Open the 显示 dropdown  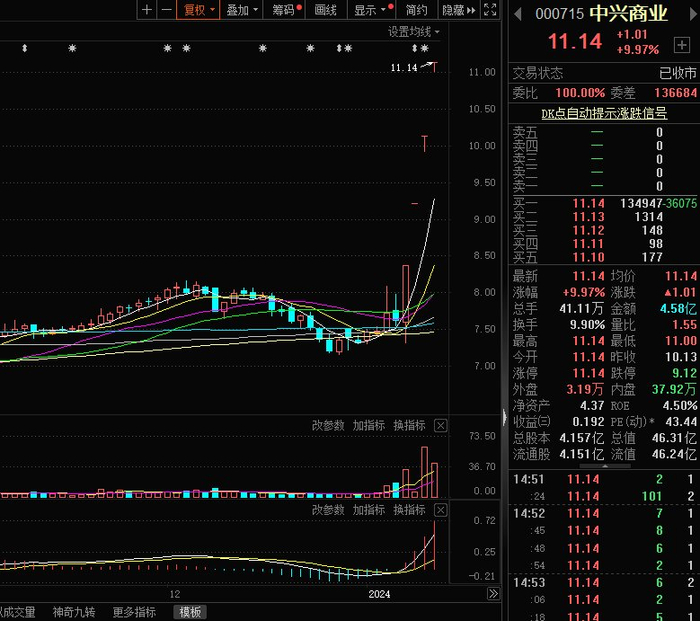click(x=372, y=9)
